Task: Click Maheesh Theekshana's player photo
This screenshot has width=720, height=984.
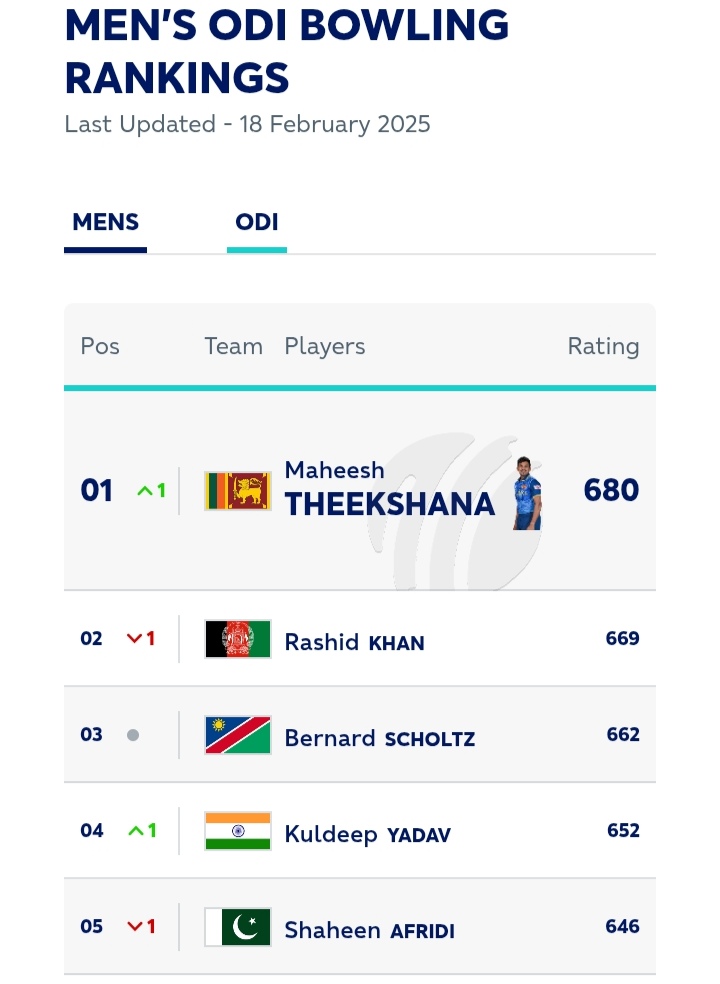Action: click(527, 492)
